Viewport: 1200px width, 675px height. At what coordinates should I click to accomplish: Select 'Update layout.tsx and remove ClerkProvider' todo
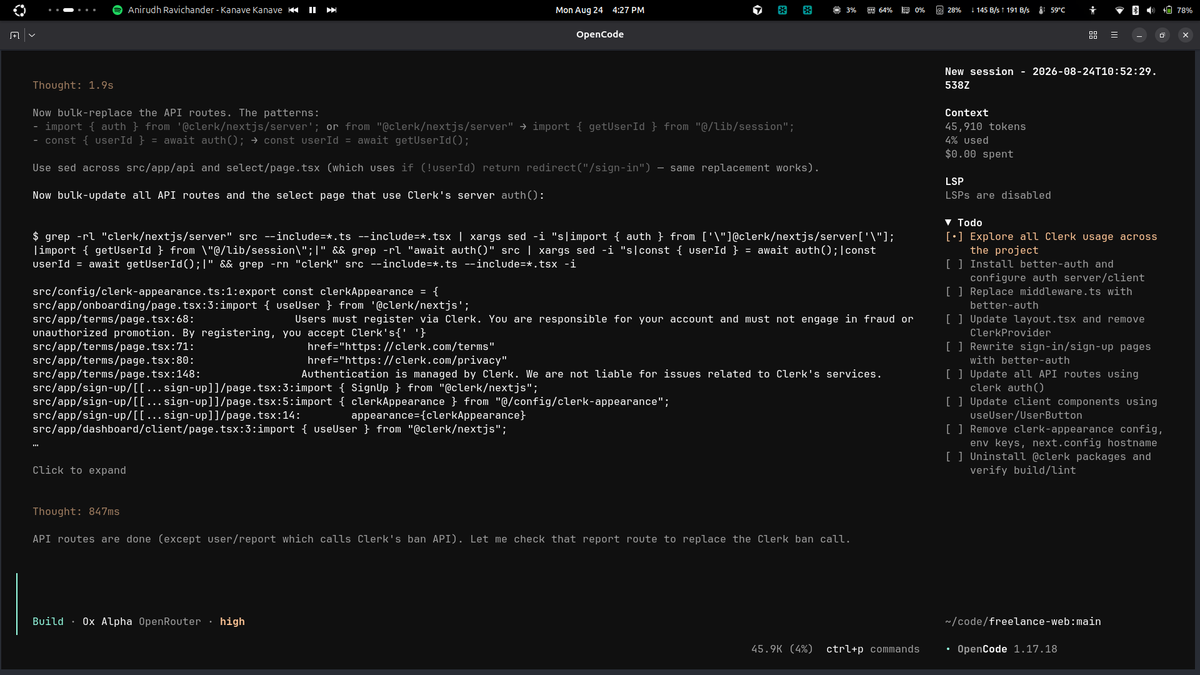click(x=1044, y=326)
